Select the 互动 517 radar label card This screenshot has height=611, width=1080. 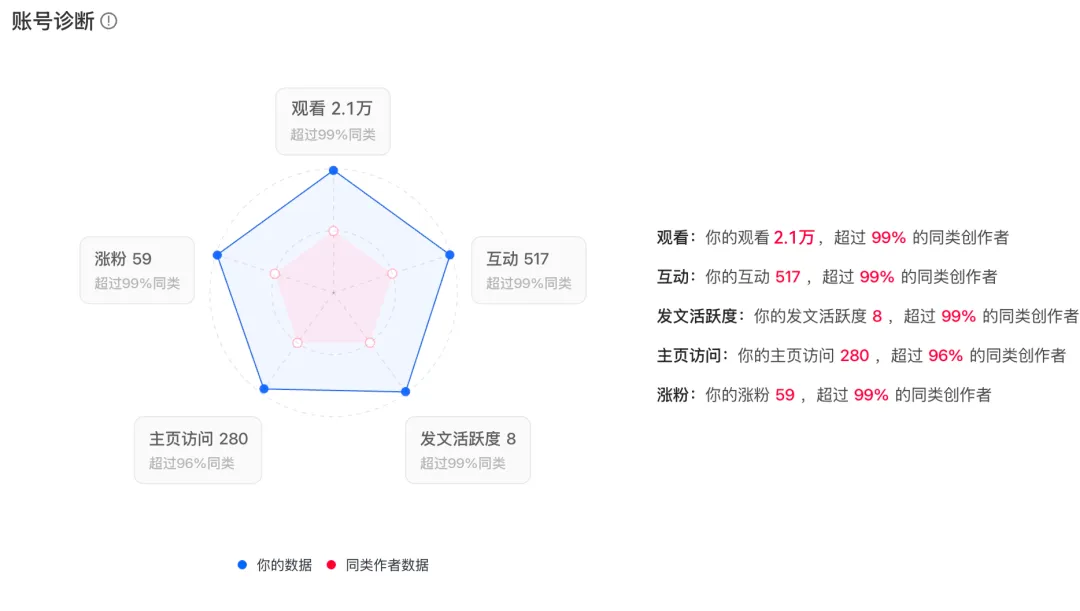coord(528,270)
